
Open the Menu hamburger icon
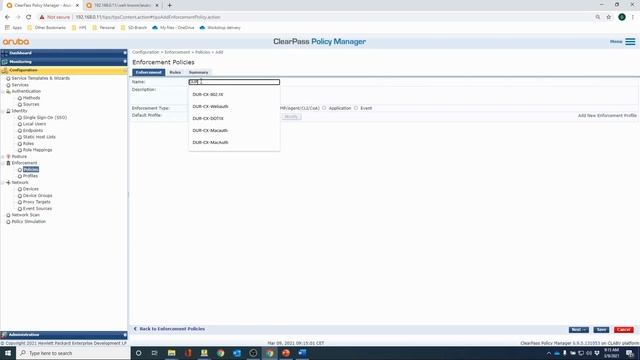pyautogui.click(x=630, y=42)
